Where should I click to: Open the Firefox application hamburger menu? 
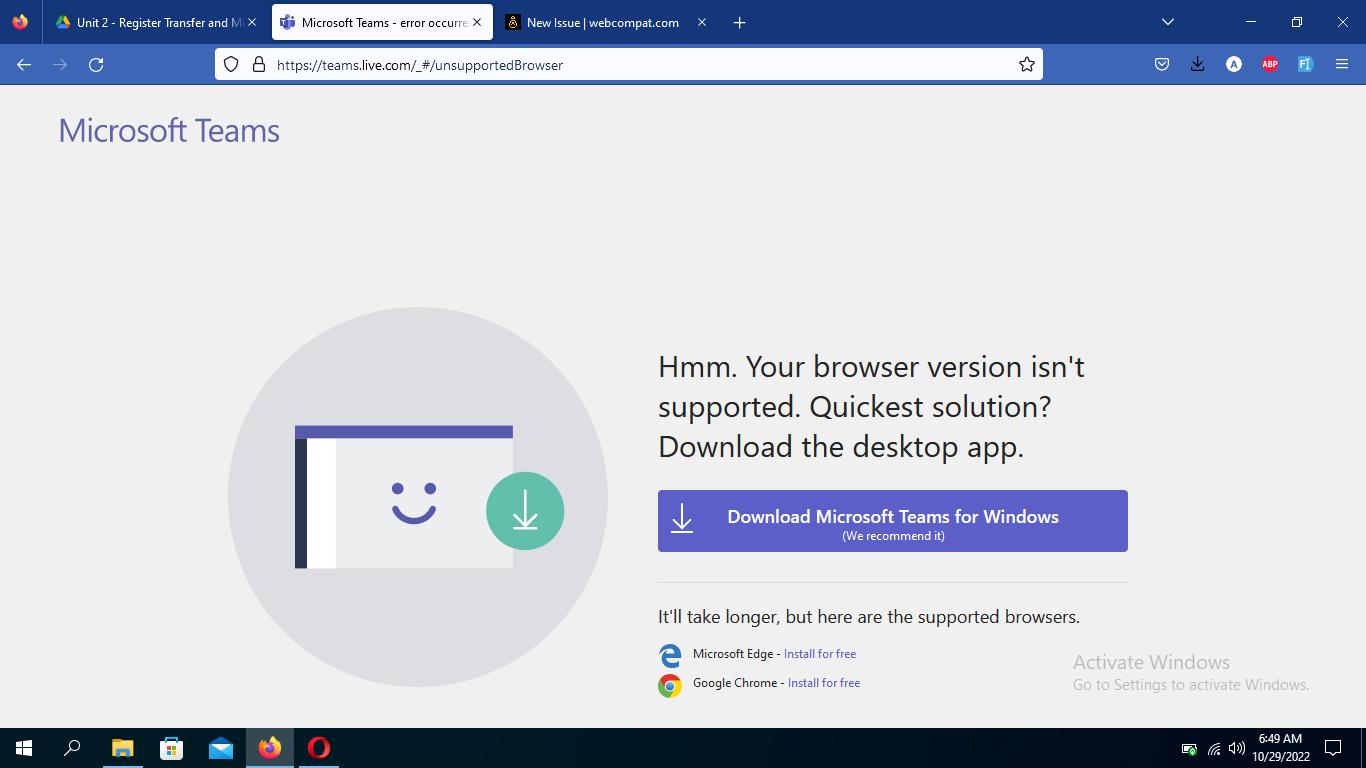pos(1342,65)
